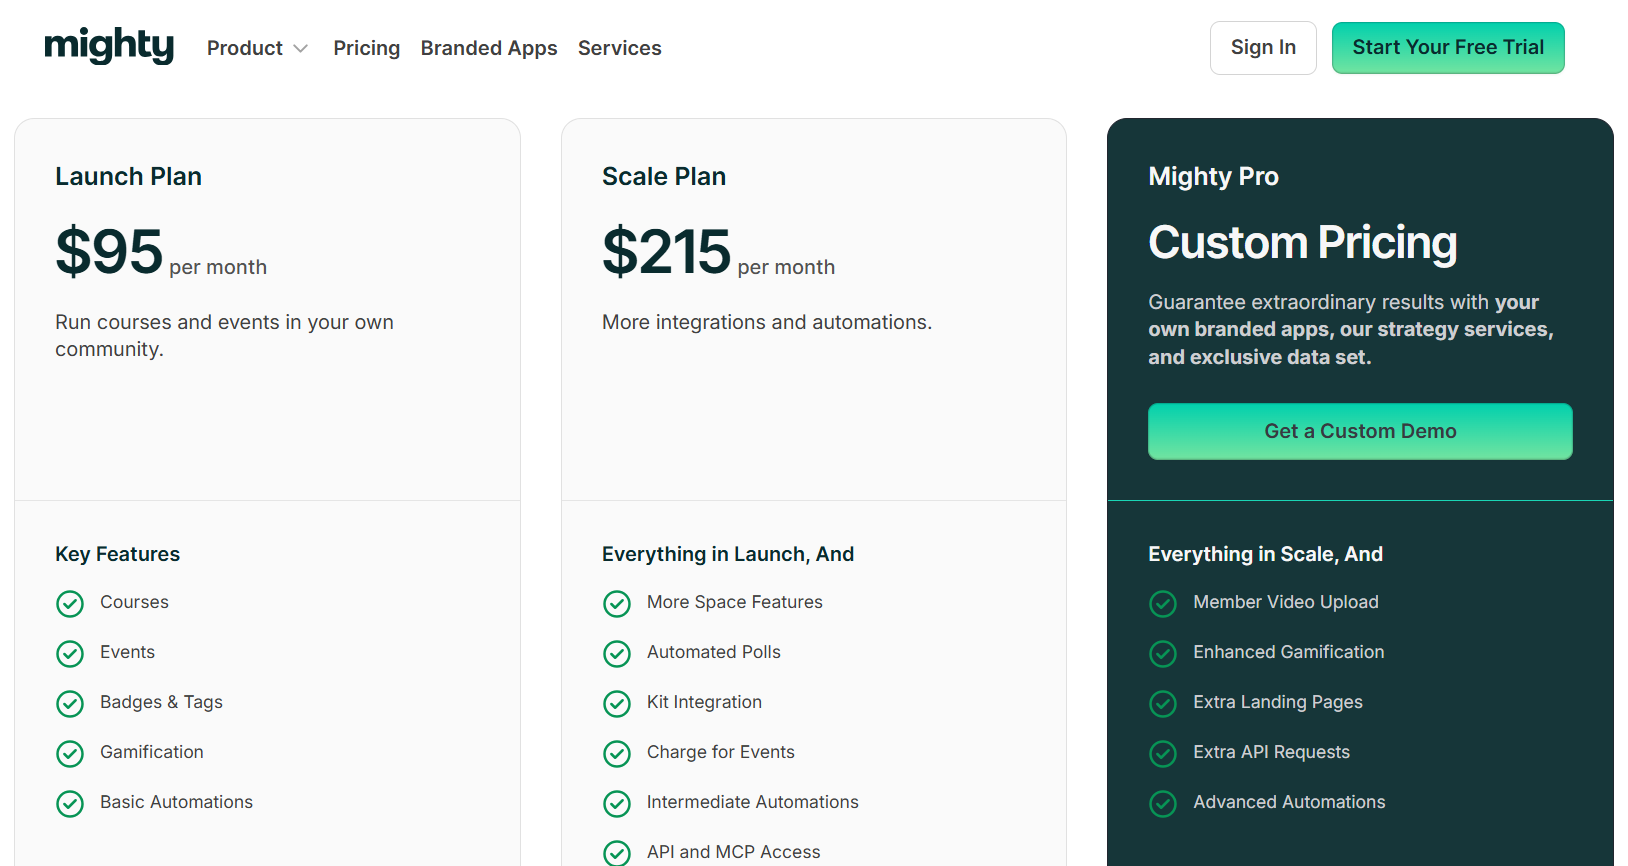The height and width of the screenshot is (866, 1628).
Task: Click check icon beside Intermediate Automations
Action: (617, 804)
